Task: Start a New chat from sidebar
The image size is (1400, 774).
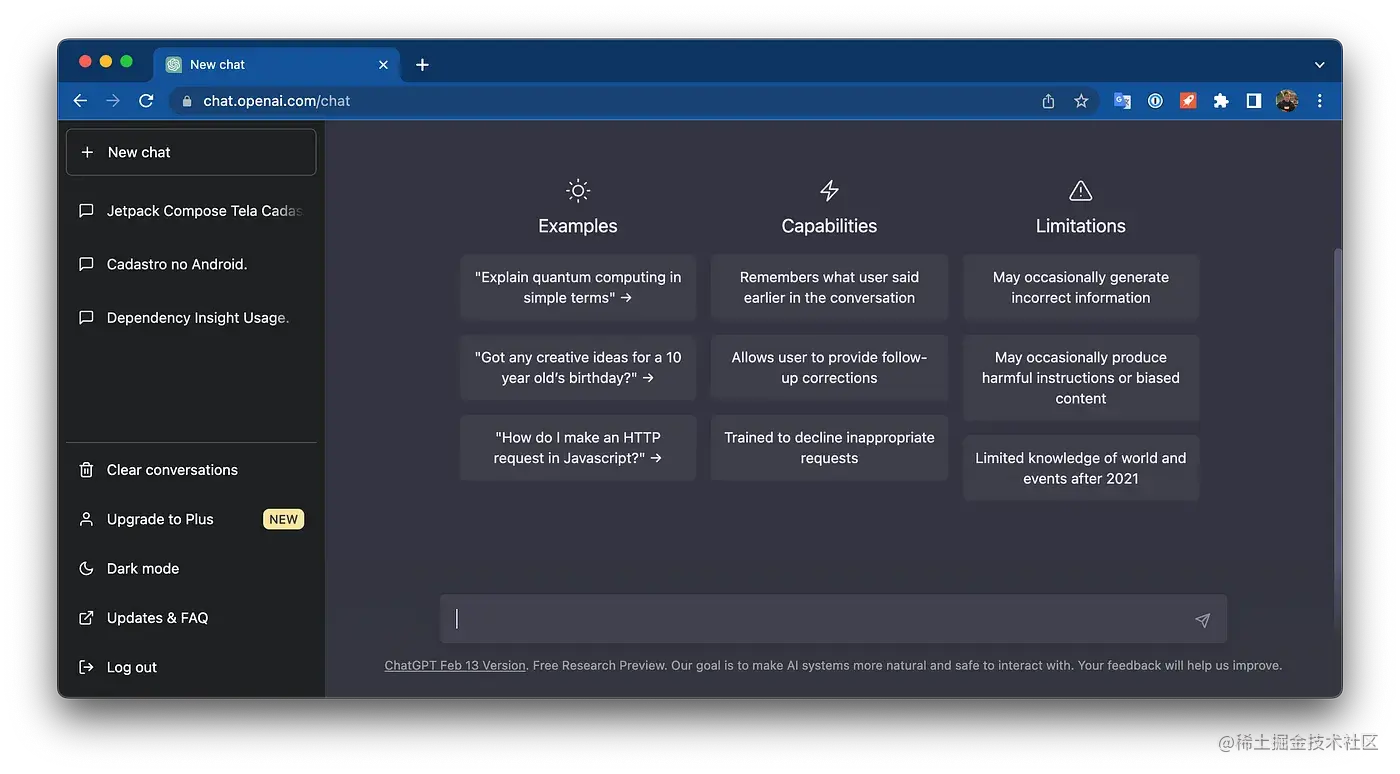Action: pyautogui.click(x=191, y=152)
